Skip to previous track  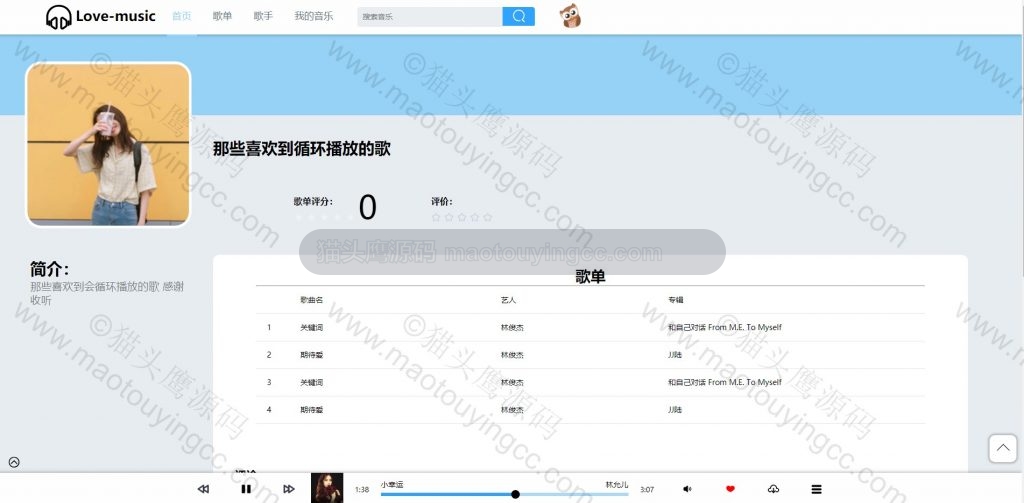[x=203, y=489]
